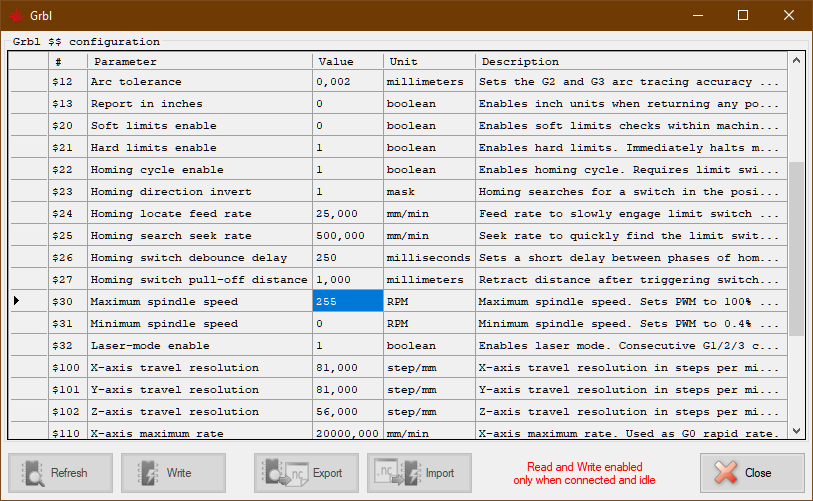Select the Arc tolerance value 0,002
Screen dimensions: 813x501
[x=347, y=81]
